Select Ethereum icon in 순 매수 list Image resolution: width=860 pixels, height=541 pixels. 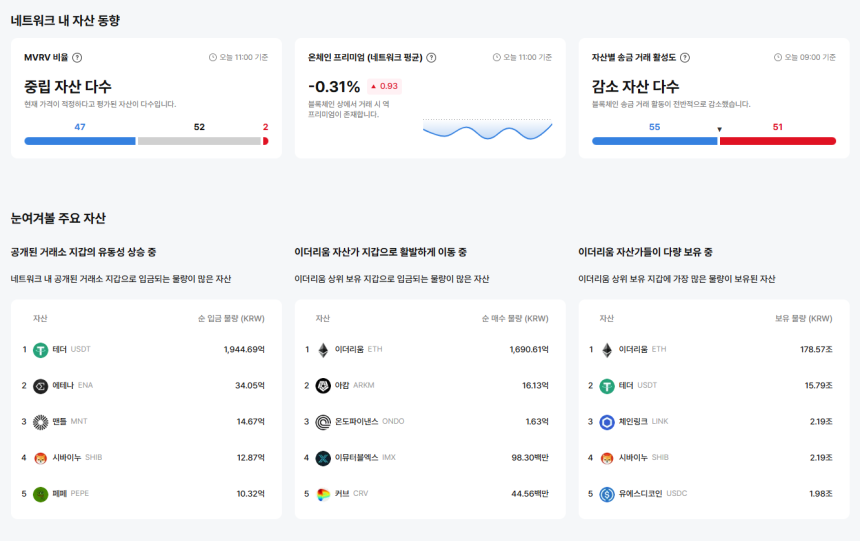[323, 350]
